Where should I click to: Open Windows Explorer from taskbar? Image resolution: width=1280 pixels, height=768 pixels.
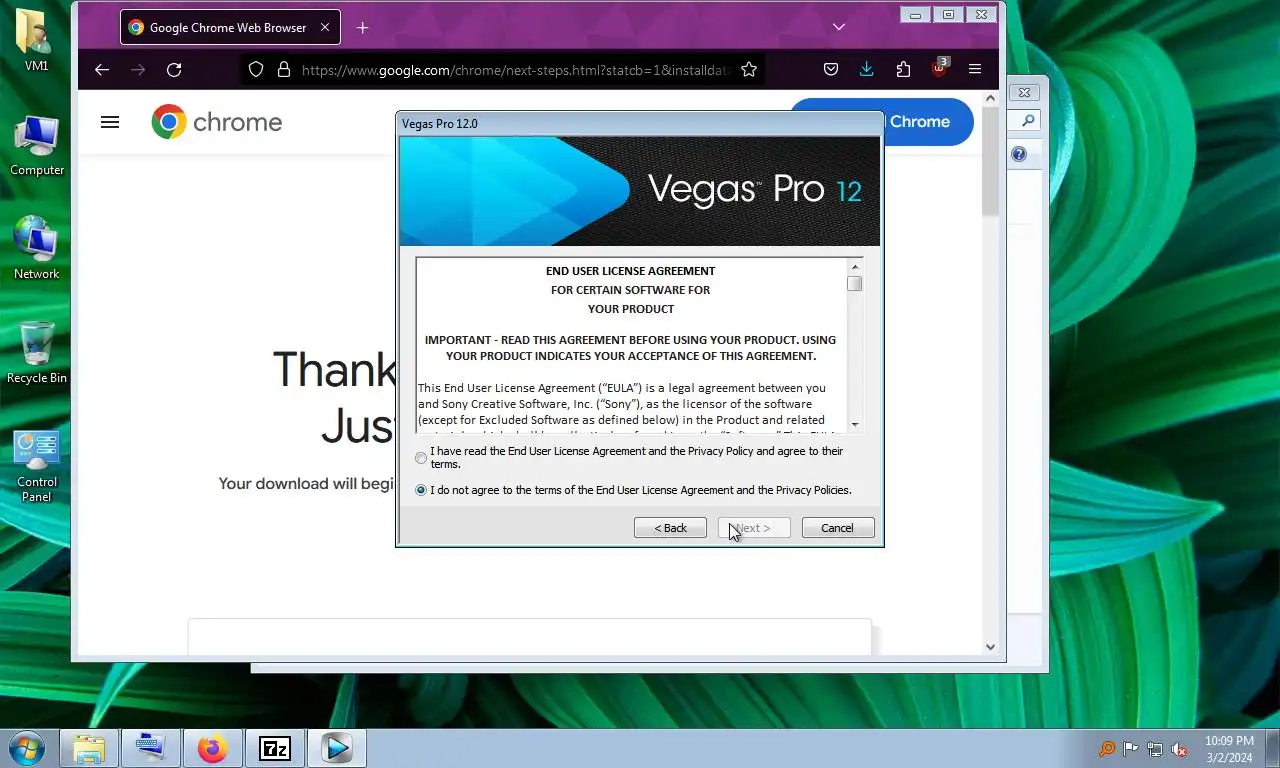89,748
